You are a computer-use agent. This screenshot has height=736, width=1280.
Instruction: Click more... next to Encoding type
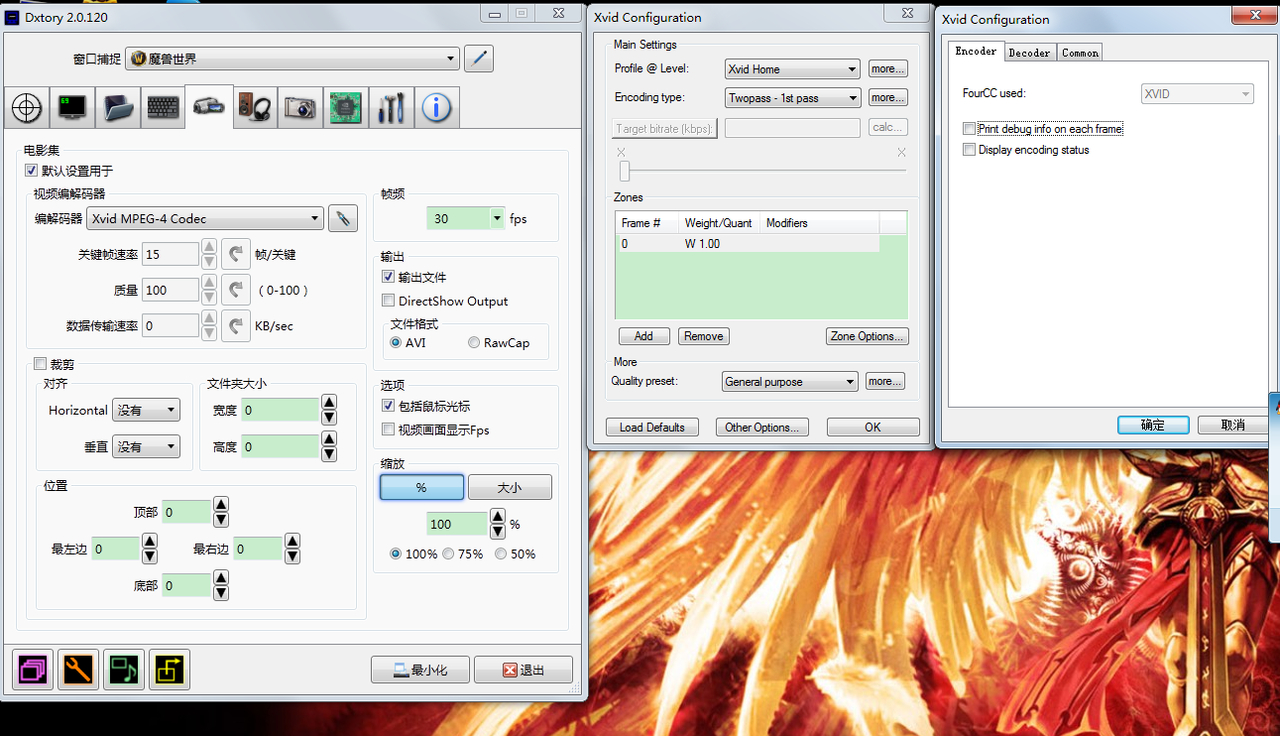tap(887, 98)
